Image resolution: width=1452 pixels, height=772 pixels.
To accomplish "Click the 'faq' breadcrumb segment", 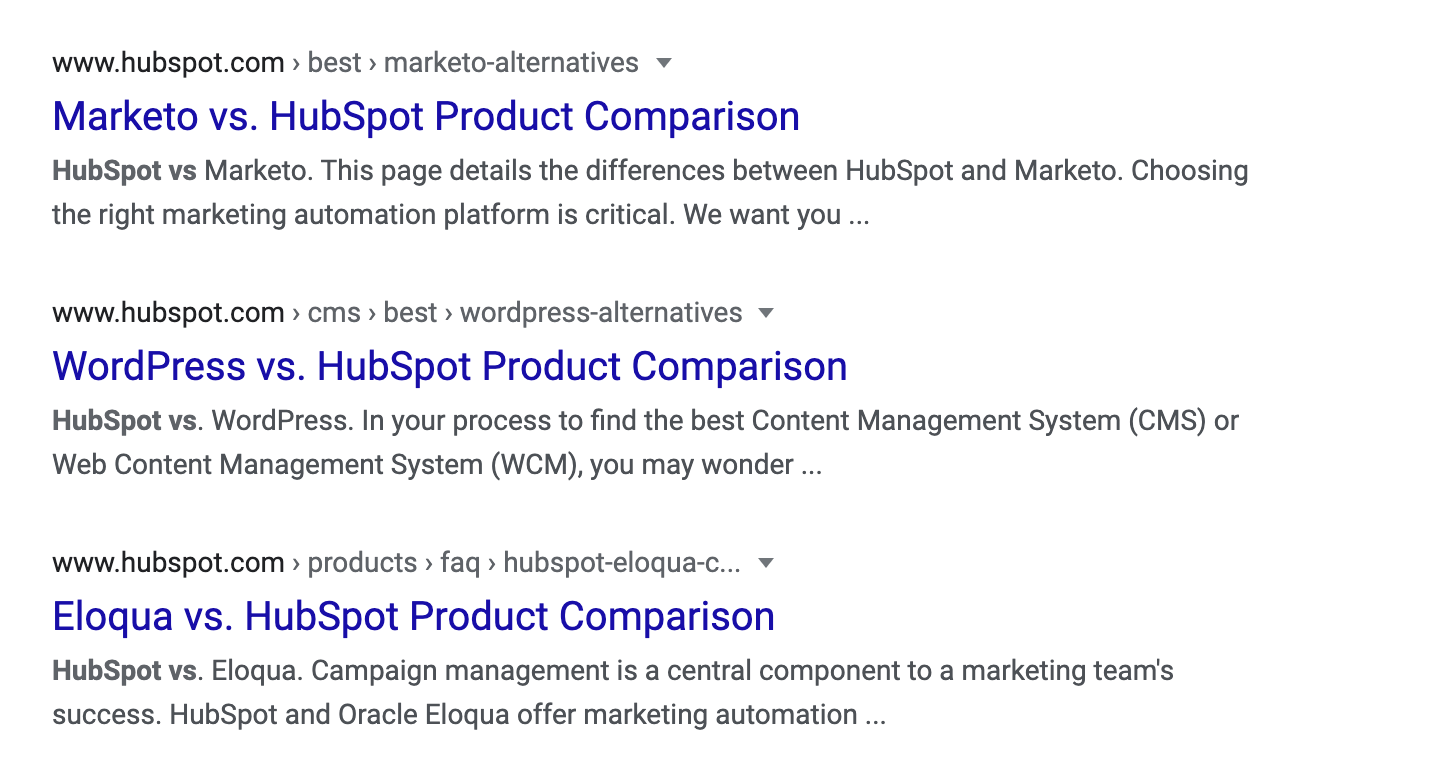I will (x=460, y=563).
